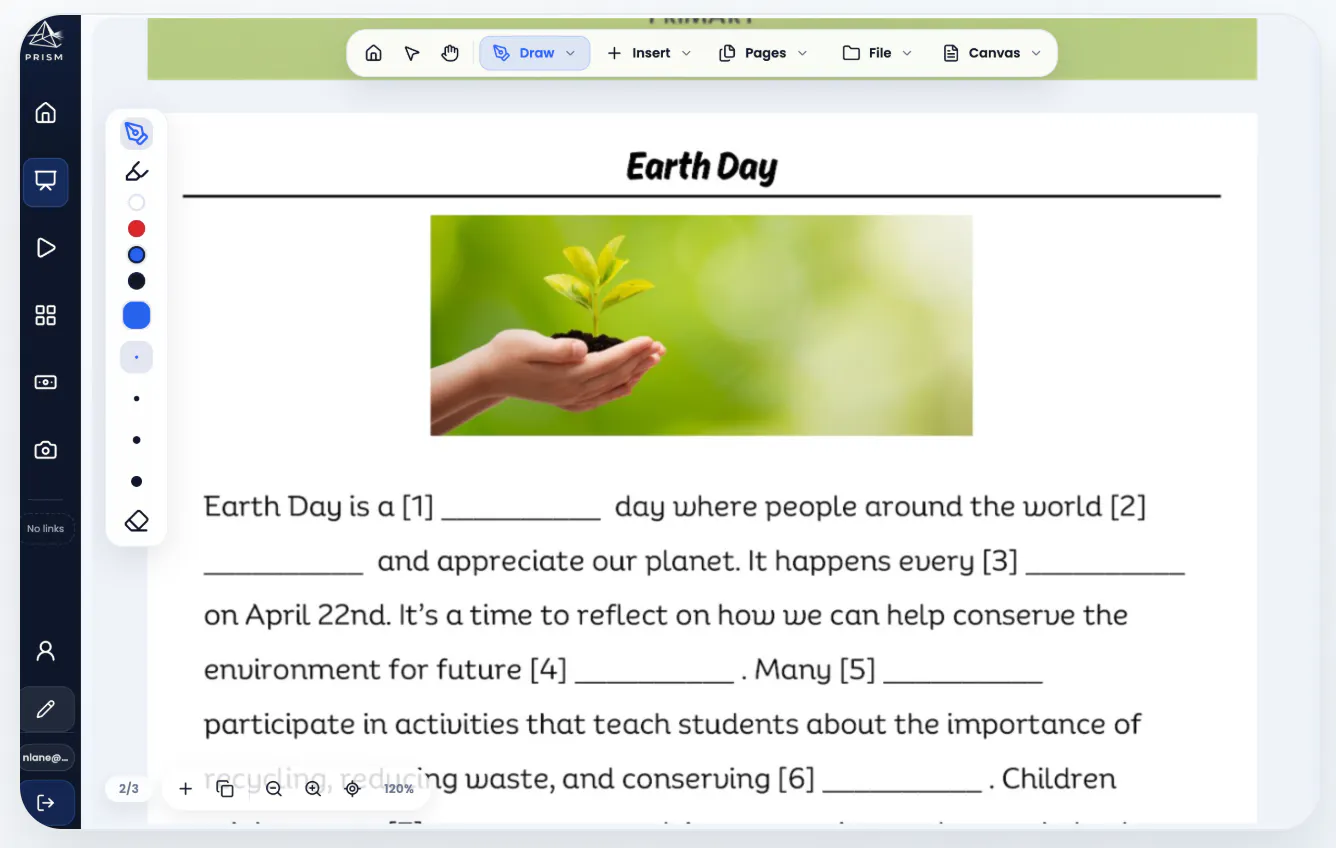Screen dimensions: 1336x848
Task: Click the ticket icon in left sidebar
Action: tap(45, 382)
